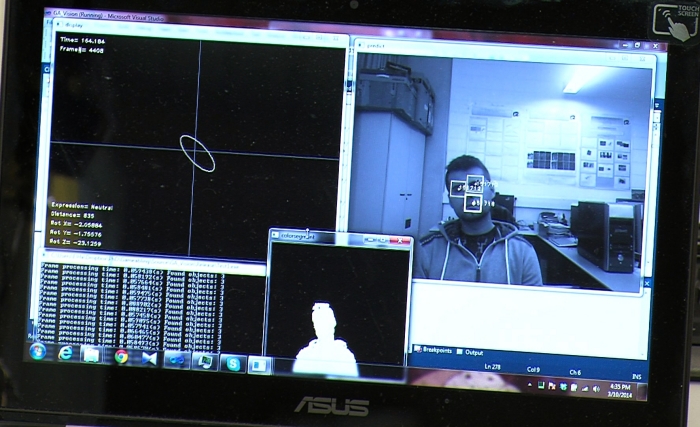This screenshot has height=427, width=700.
Task: Close the colorsegment window
Action: pos(402,241)
